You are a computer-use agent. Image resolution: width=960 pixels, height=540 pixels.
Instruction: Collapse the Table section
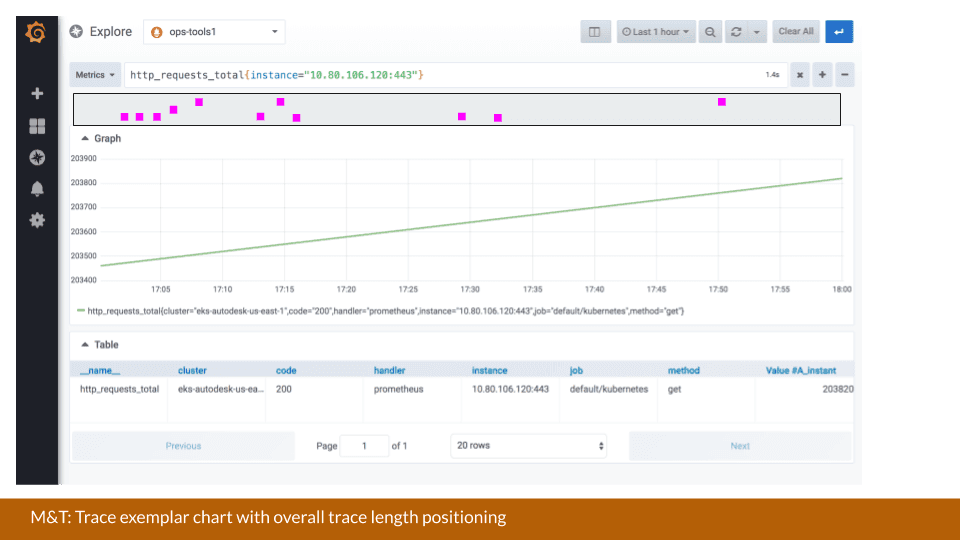click(100, 345)
